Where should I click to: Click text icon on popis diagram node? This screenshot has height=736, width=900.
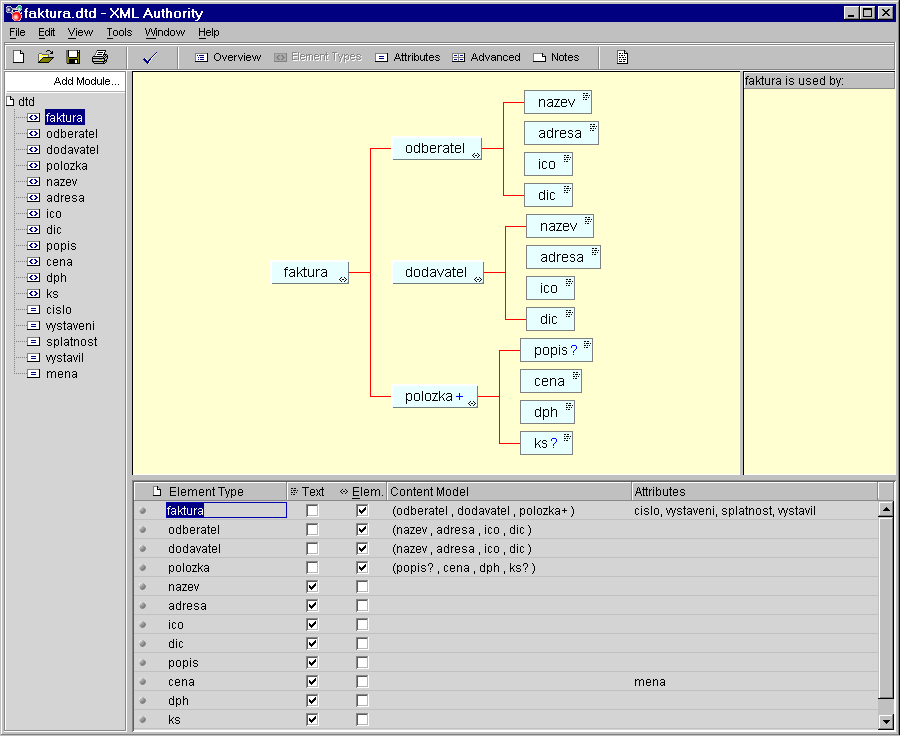[x=587, y=344]
